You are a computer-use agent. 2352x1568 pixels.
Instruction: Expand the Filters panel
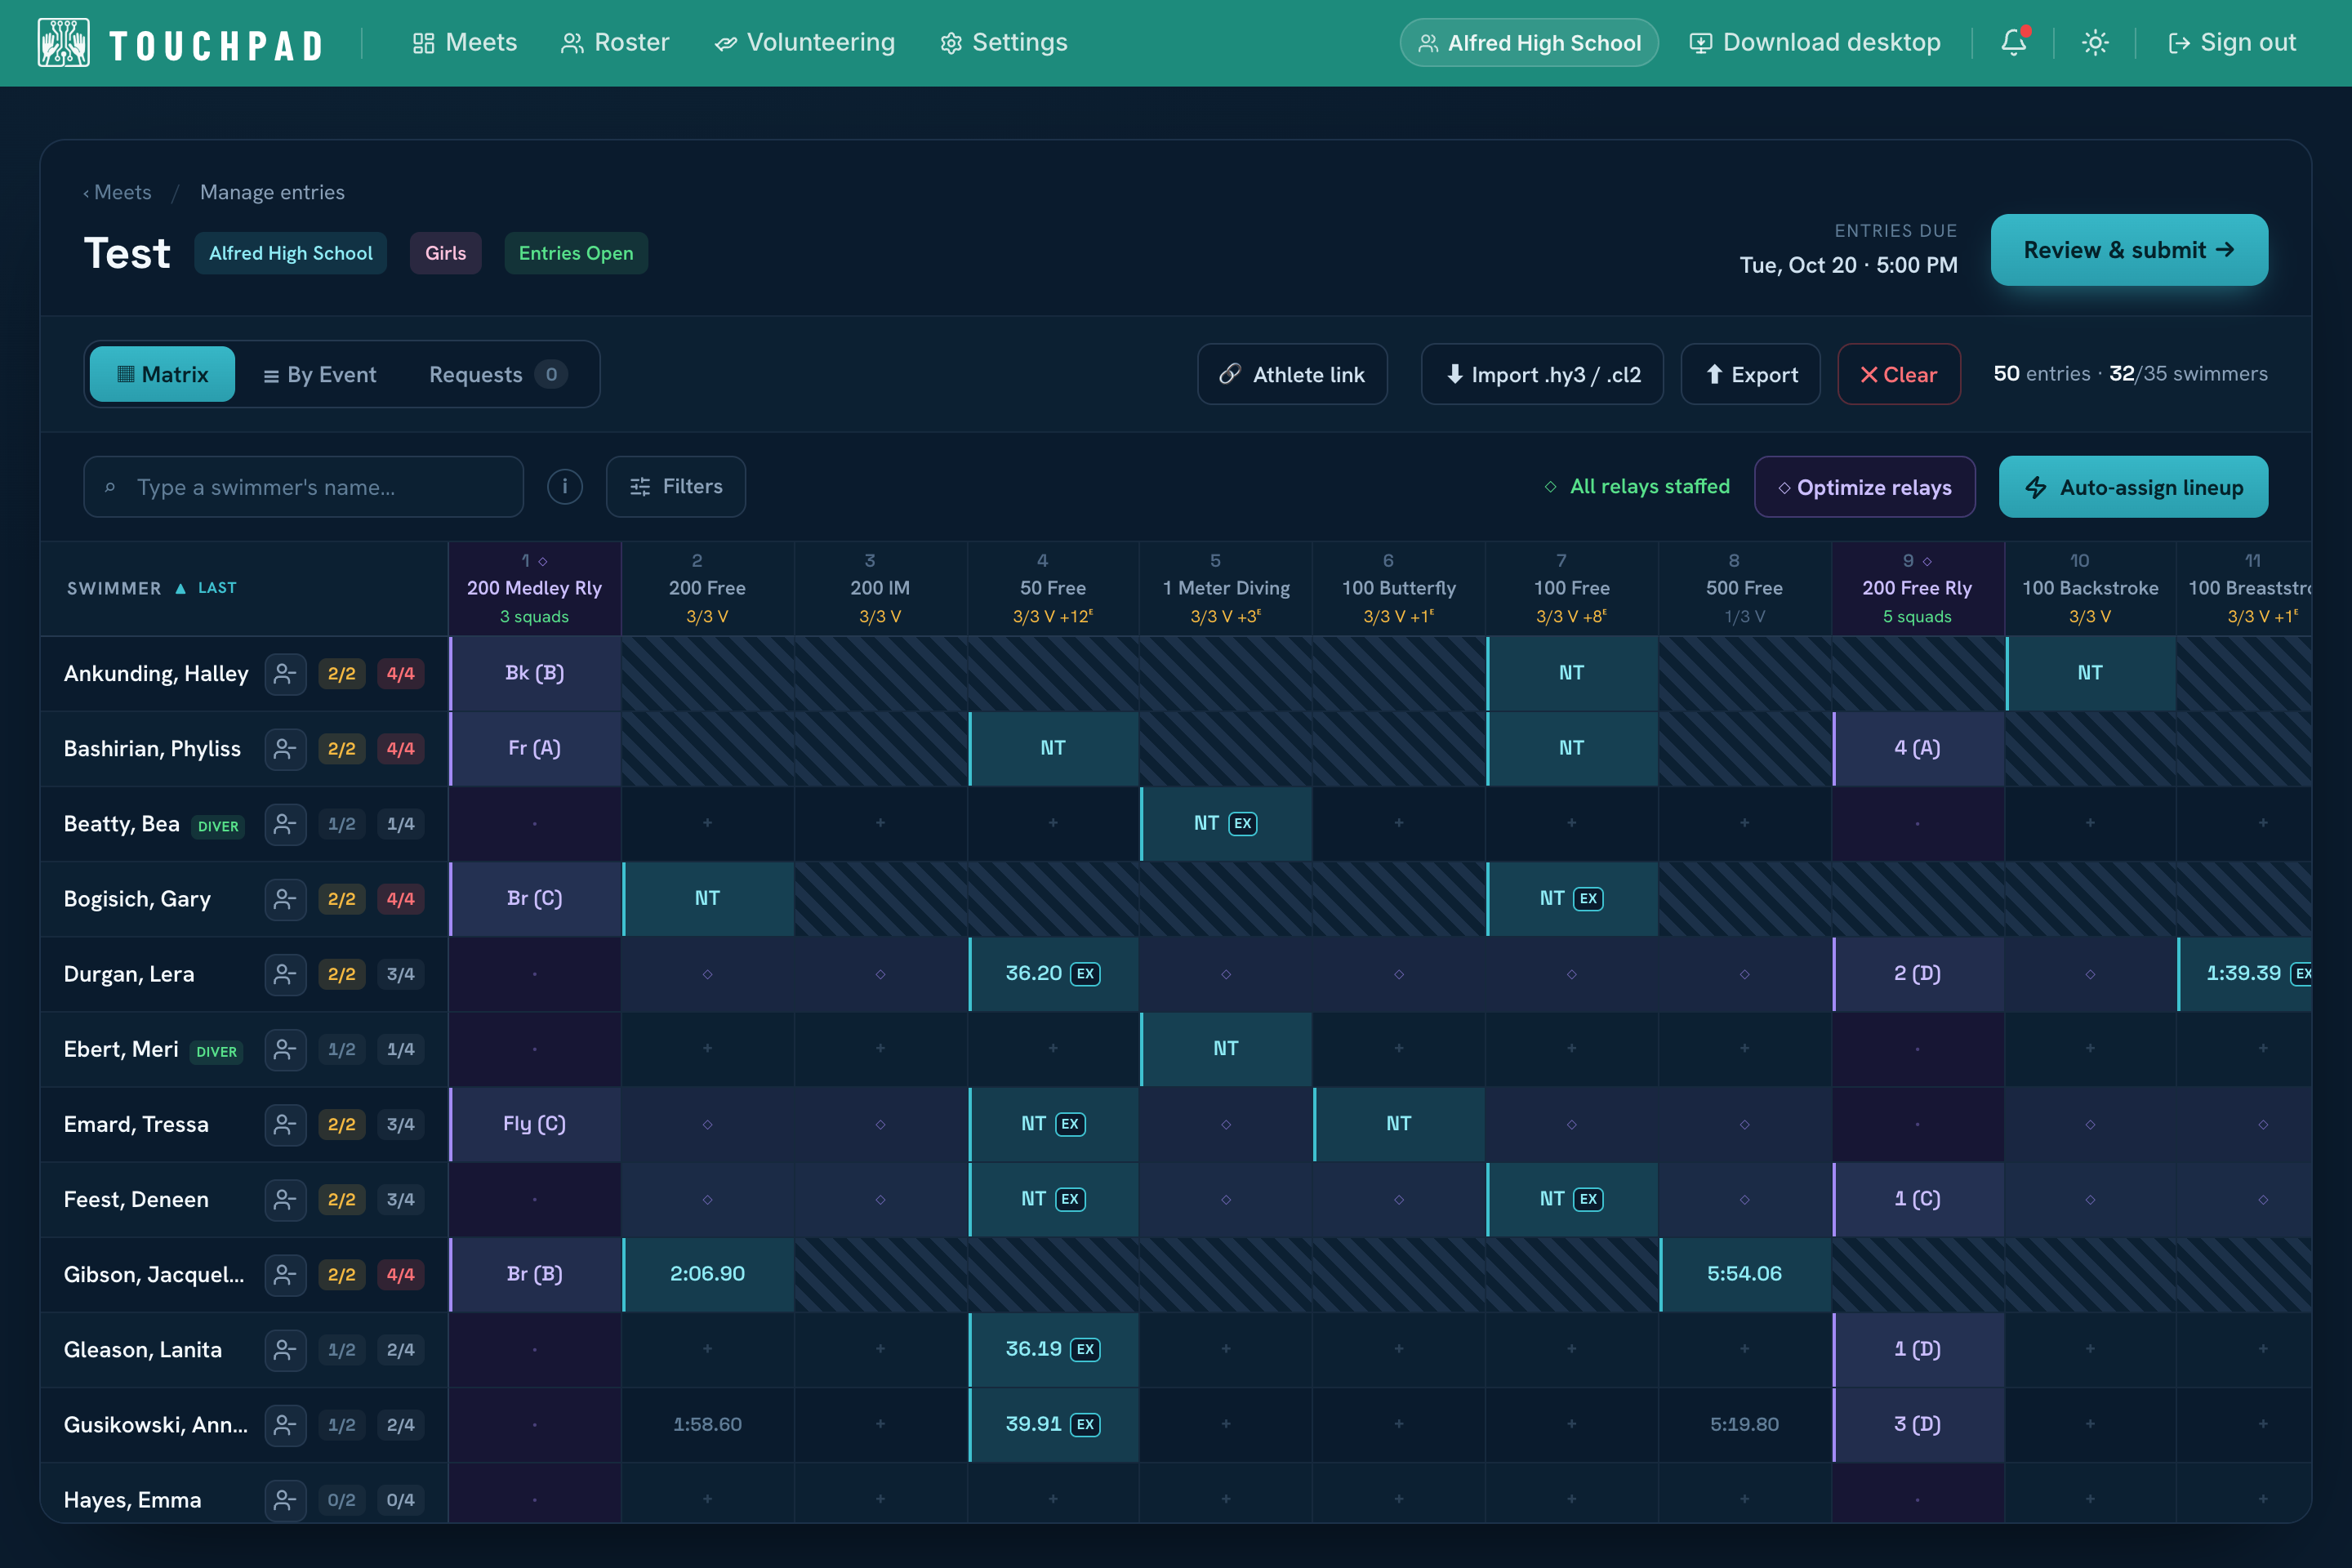676,487
